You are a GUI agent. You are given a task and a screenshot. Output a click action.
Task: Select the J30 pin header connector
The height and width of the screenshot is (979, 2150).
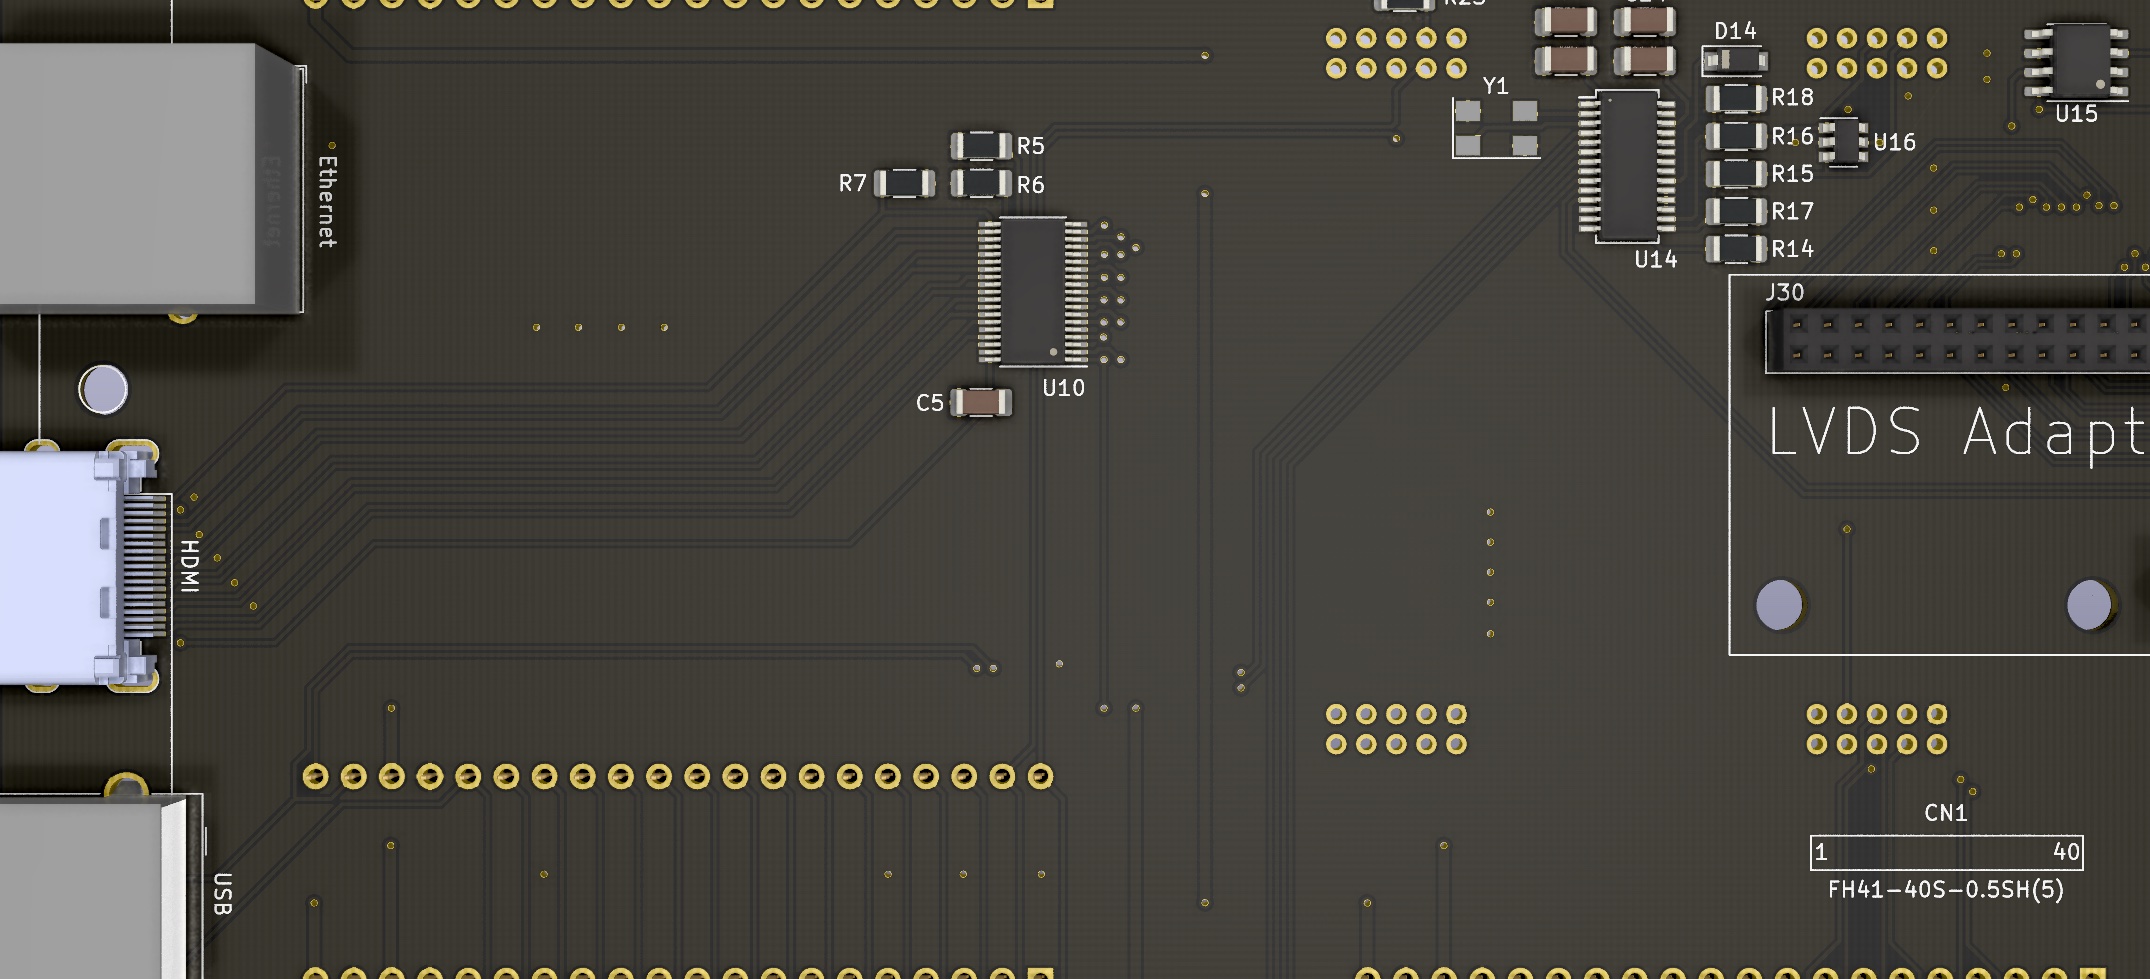click(x=1955, y=340)
